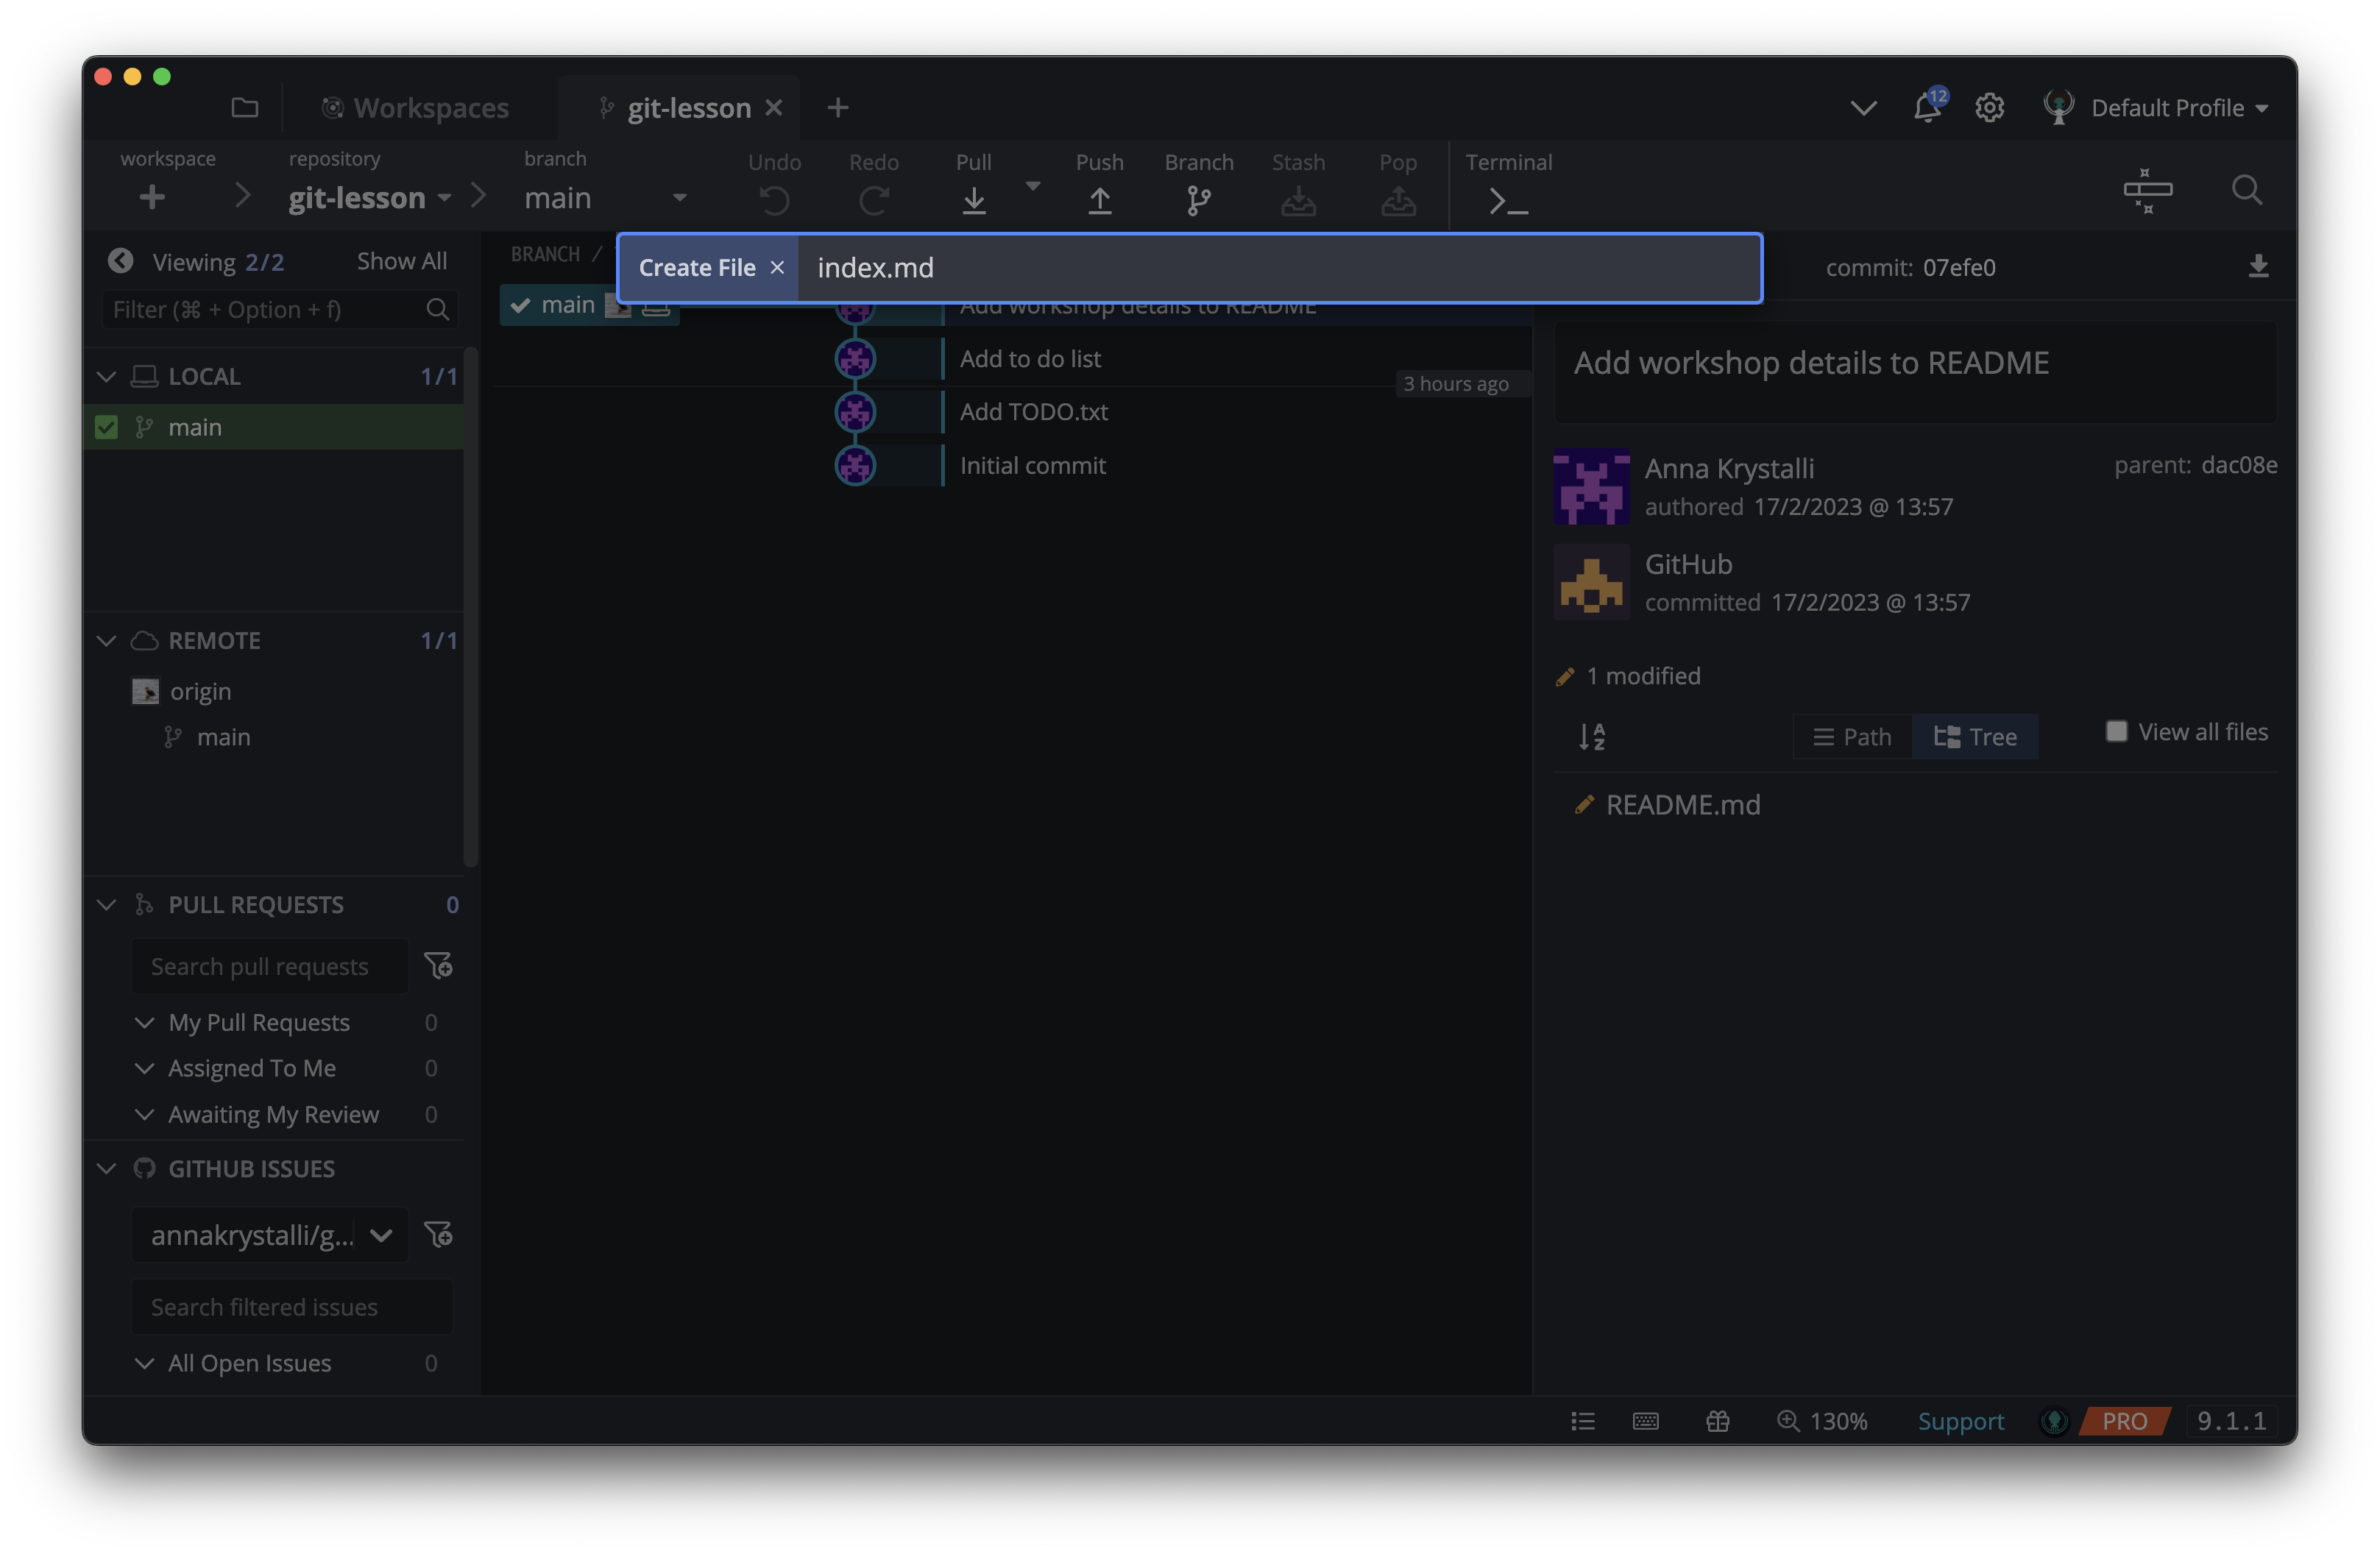Click the list icon in status bar
The image size is (2380, 1554).
click(1582, 1421)
